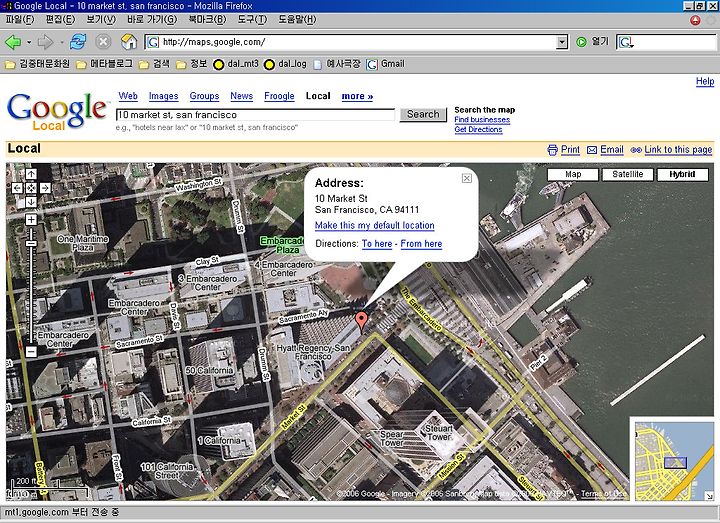Open the 도구(T) menu

(252, 19)
